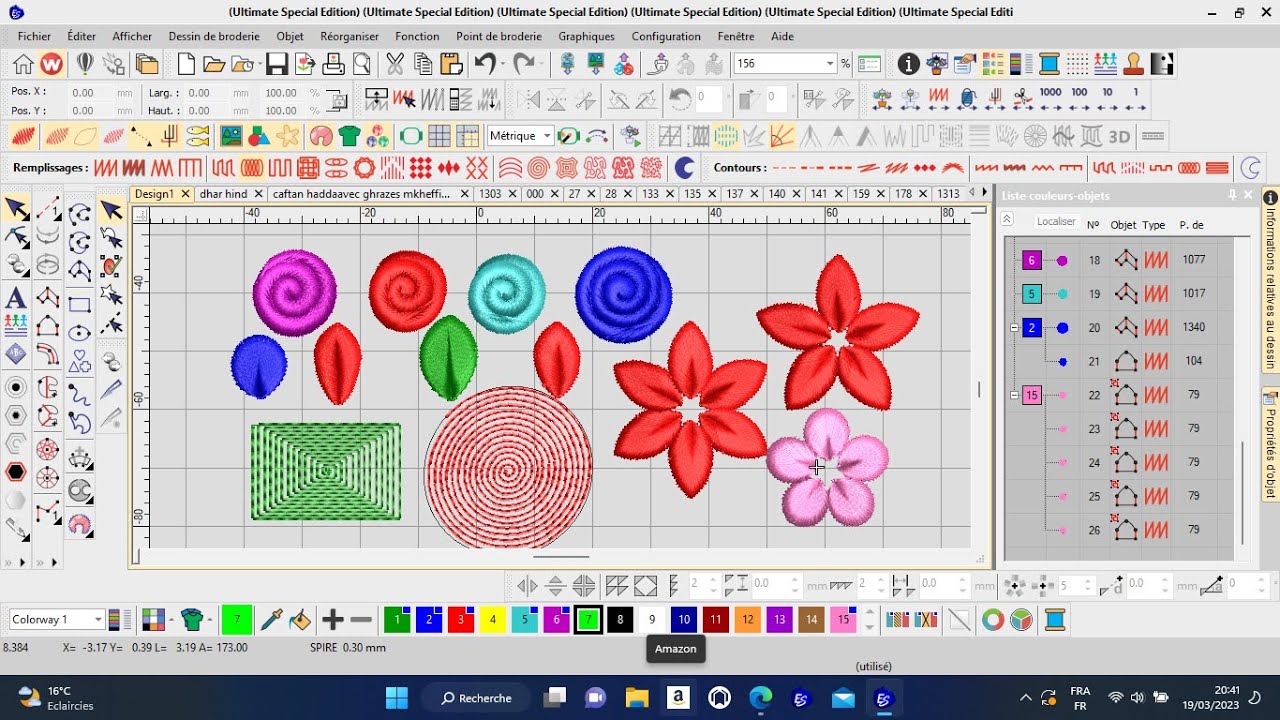Open a design with the folder icon
1280x720 pixels.
[214, 64]
